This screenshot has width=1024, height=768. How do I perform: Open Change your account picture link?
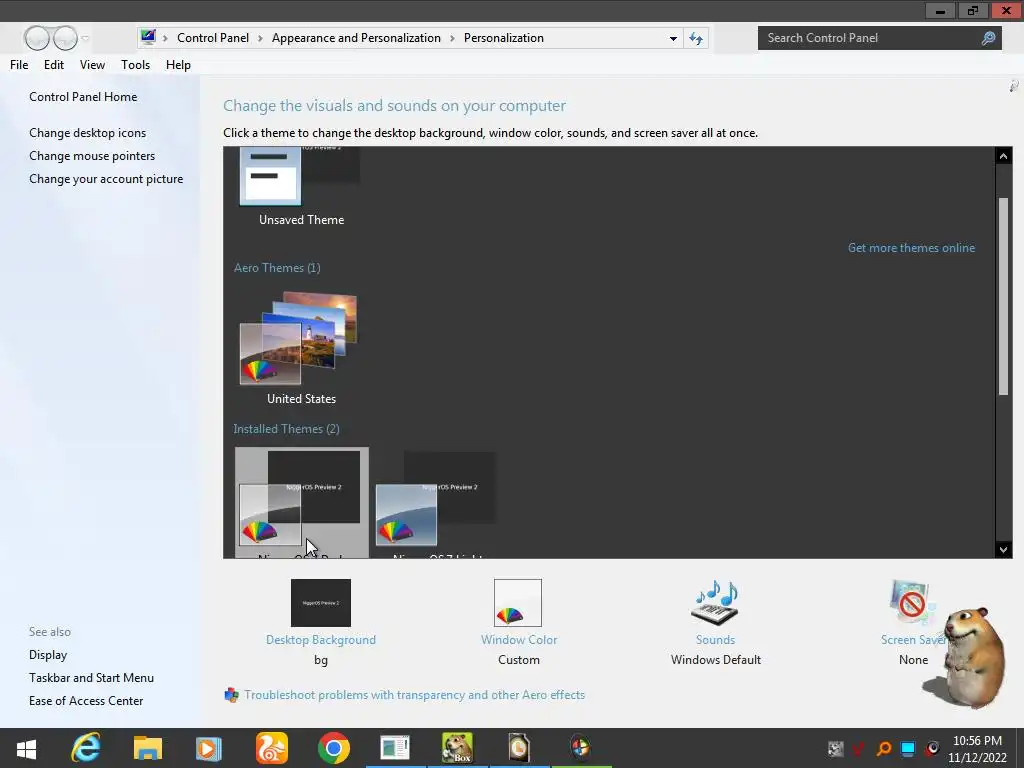(106, 179)
